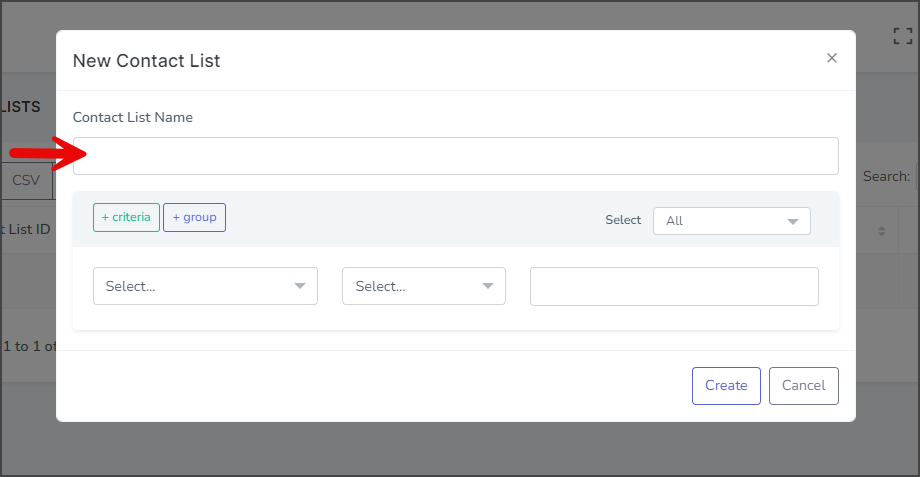The image size is (920, 477).
Task: Open the Select All dropdown
Action: pos(732,221)
